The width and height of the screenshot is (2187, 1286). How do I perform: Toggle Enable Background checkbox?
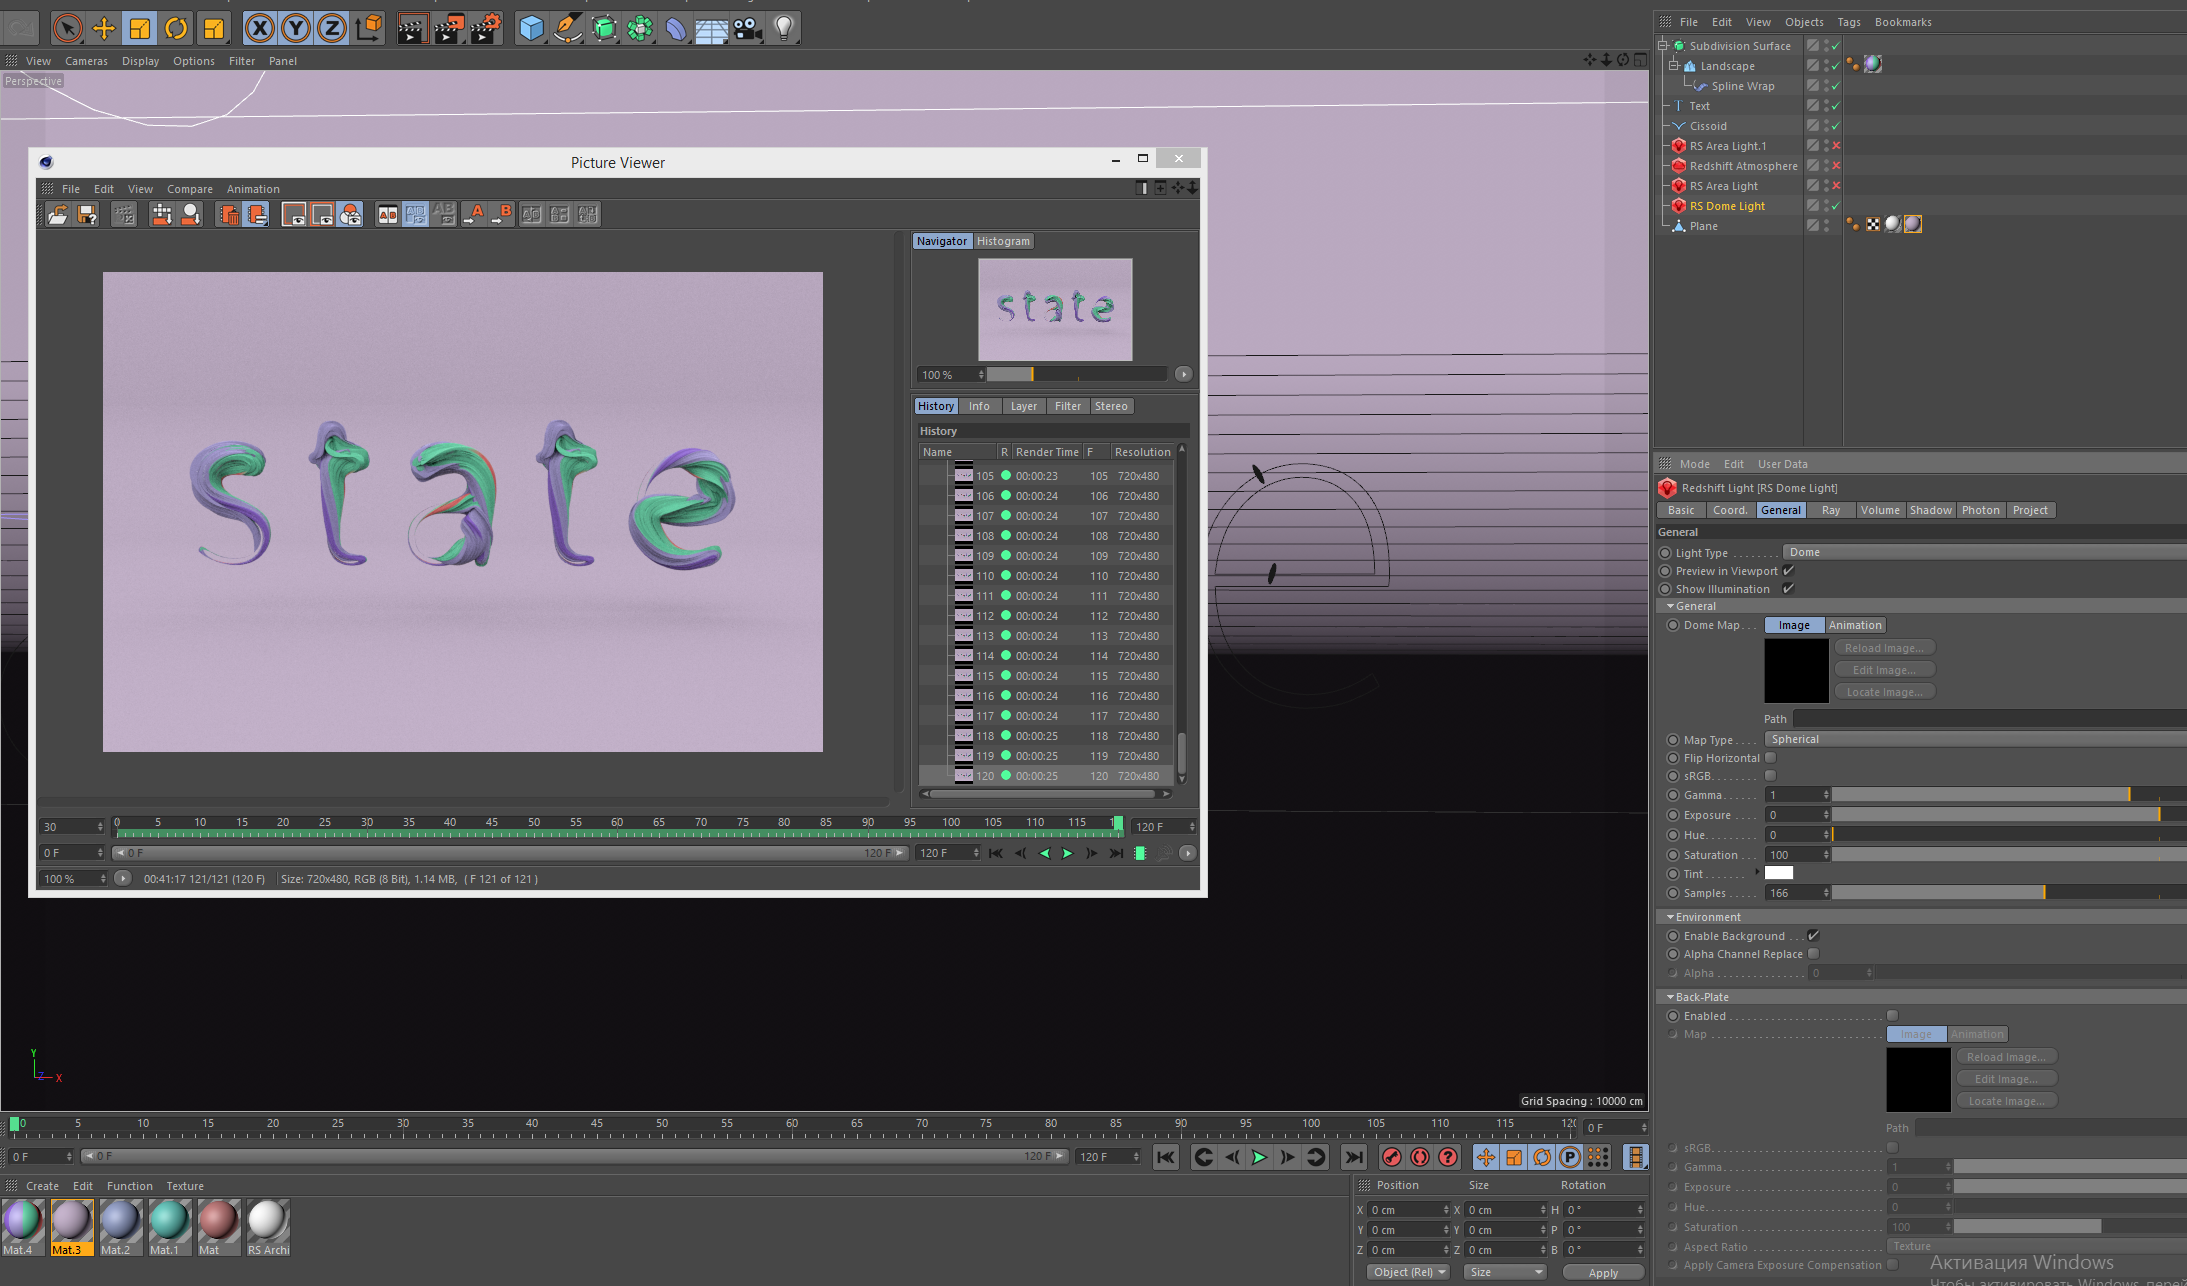point(1813,936)
